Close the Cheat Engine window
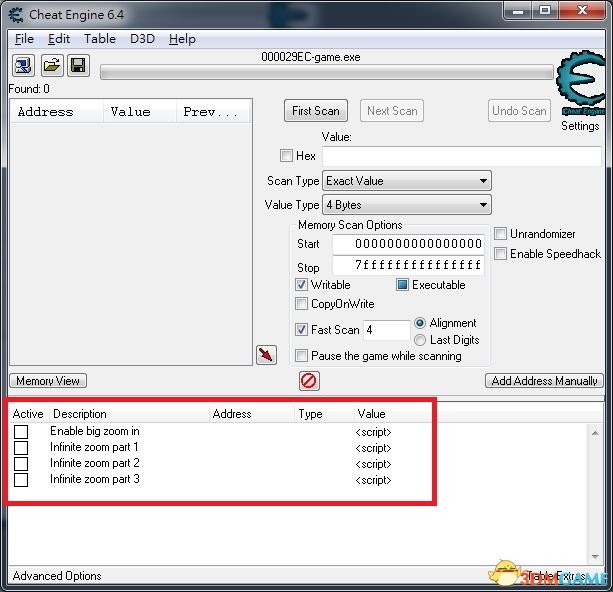Screen dimensions: 613x592 (x=582, y=11)
